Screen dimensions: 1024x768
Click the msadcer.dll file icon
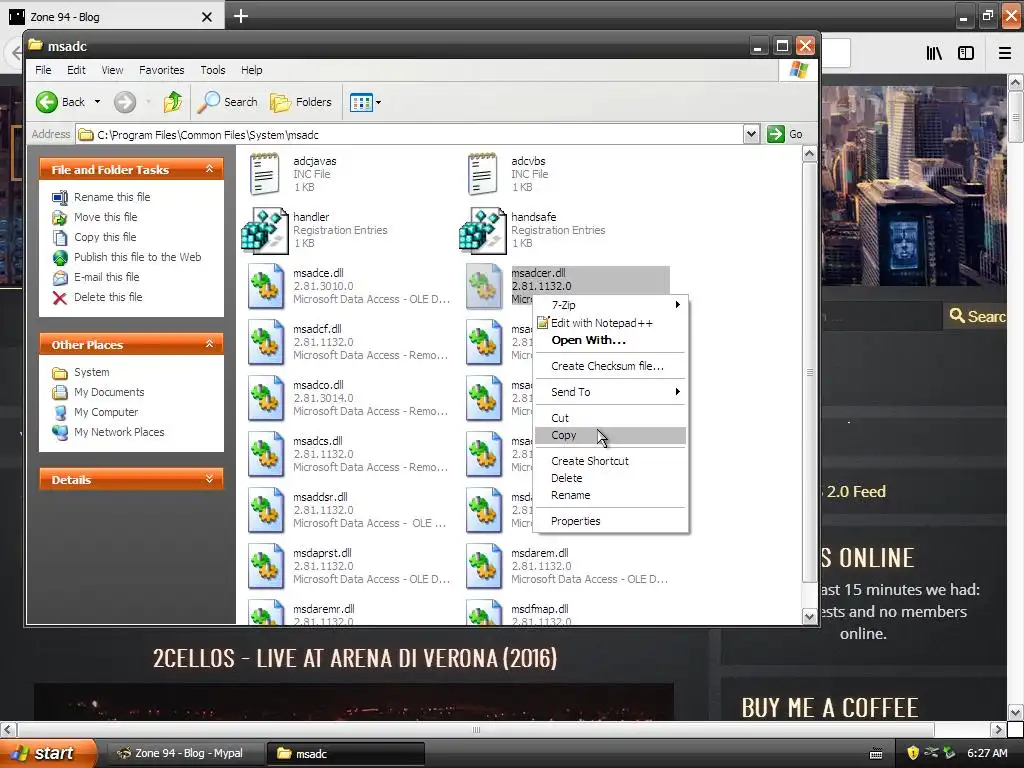pyautogui.click(x=484, y=286)
